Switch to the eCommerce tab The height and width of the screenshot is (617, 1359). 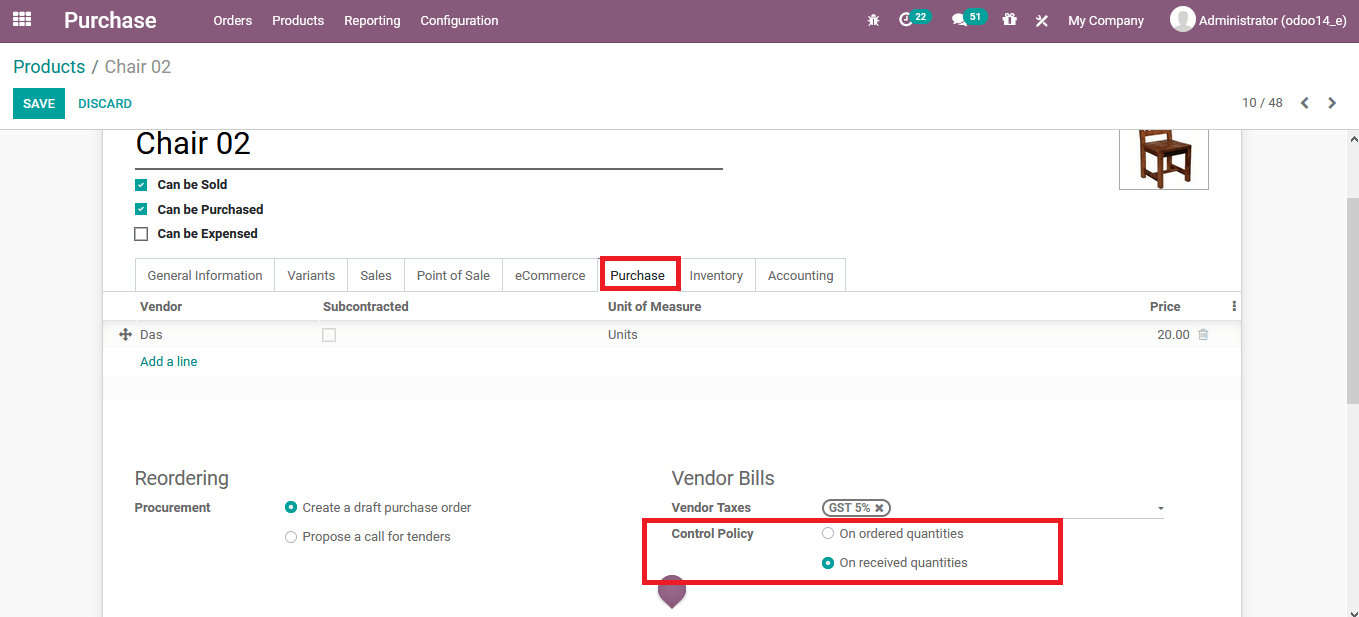[550, 276]
